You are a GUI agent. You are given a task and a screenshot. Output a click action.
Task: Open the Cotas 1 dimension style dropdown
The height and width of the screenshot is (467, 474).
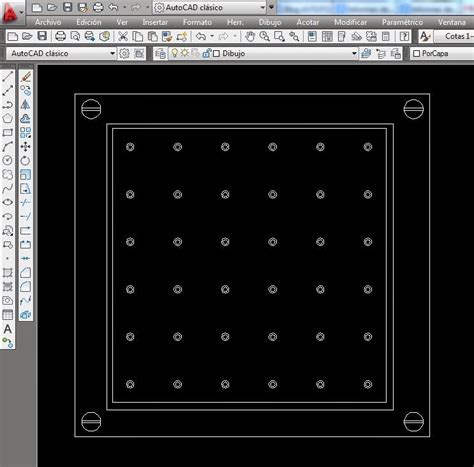click(x=454, y=36)
